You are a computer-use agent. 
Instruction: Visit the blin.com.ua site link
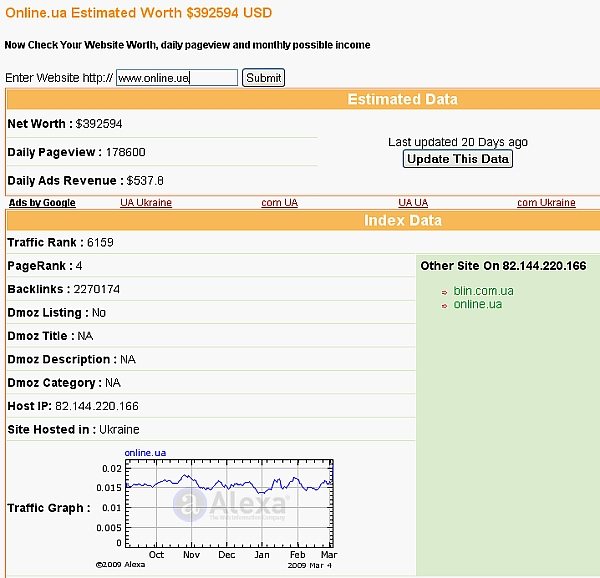(x=483, y=291)
